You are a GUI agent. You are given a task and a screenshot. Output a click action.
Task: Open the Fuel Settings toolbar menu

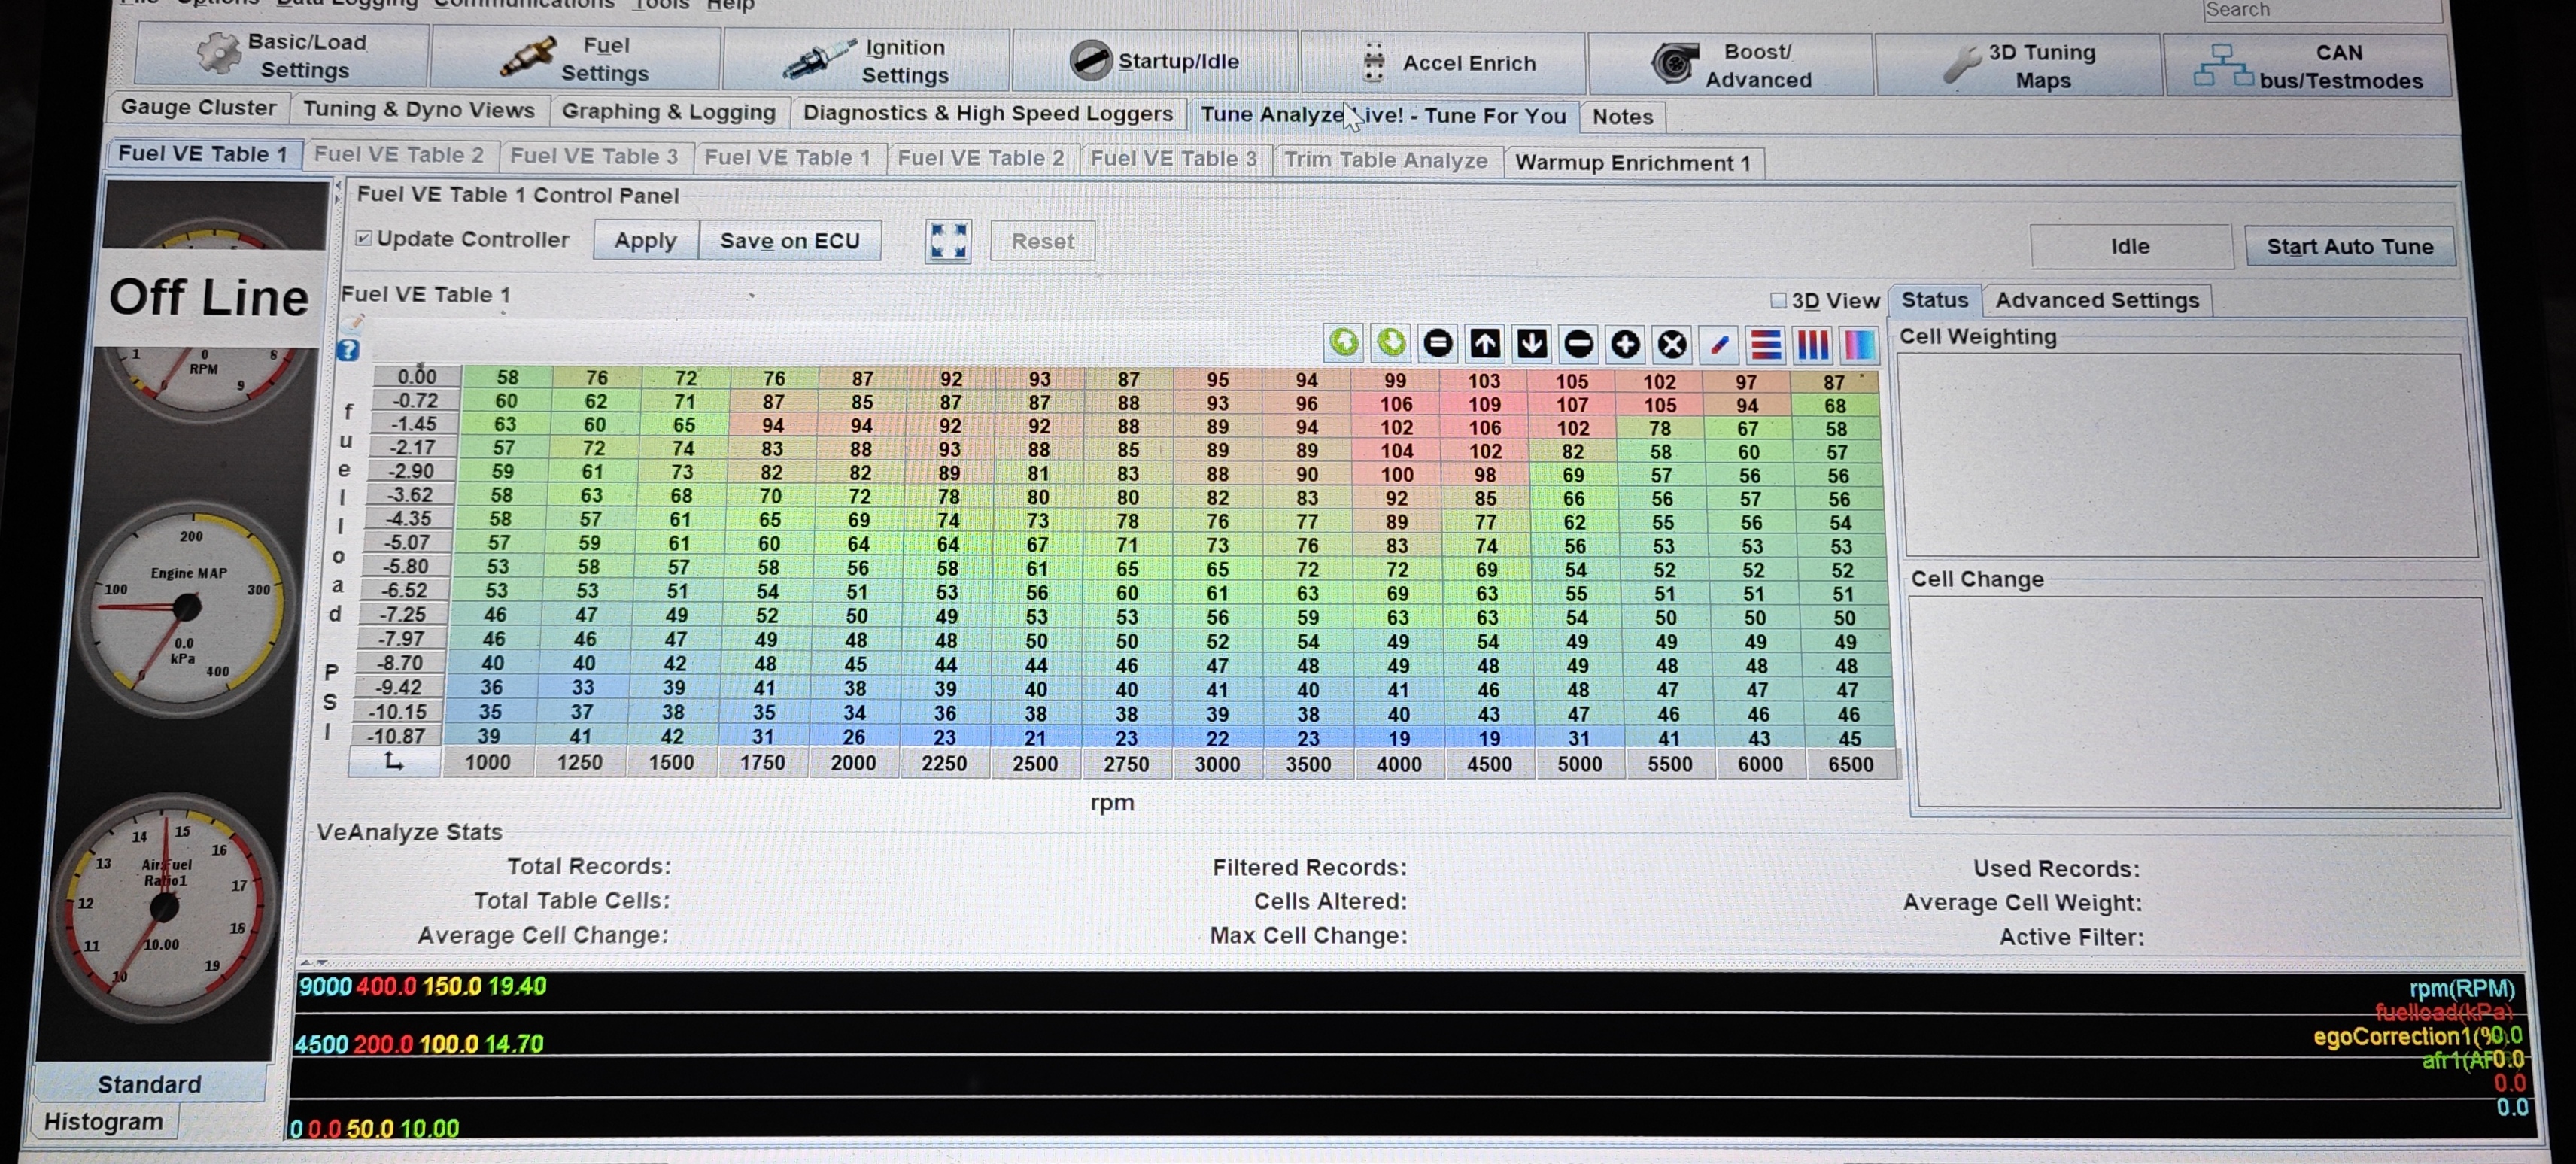[575, 59]
